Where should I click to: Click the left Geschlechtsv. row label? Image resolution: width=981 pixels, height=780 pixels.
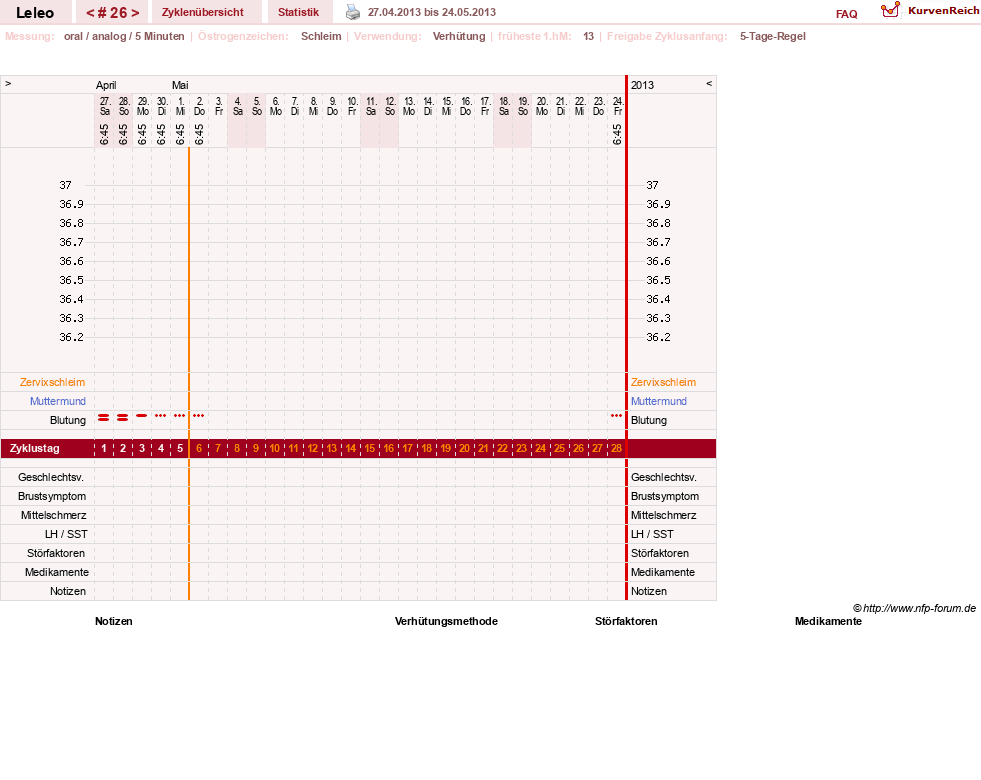(51, 477)
